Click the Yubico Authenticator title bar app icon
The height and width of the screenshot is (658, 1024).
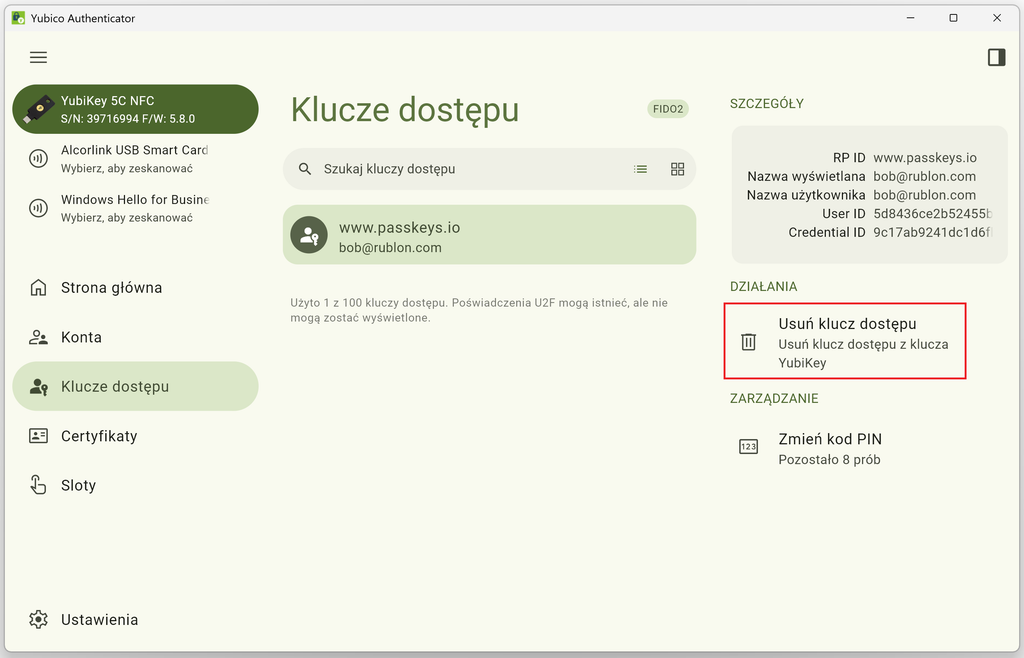18,18
